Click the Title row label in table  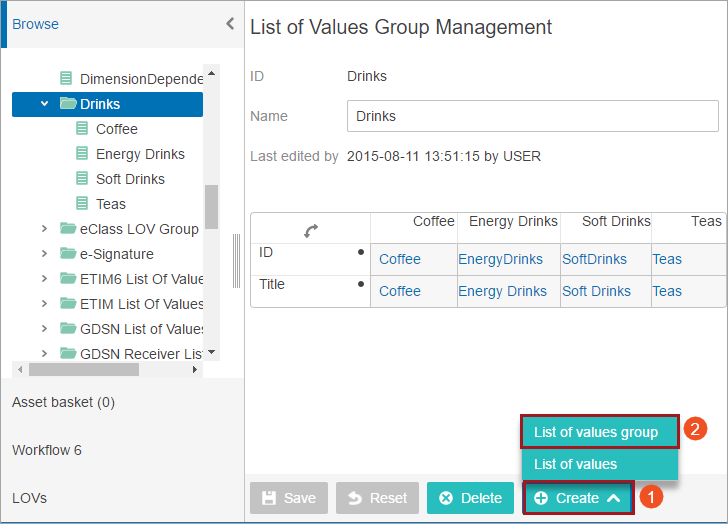(x=272, y=284)
